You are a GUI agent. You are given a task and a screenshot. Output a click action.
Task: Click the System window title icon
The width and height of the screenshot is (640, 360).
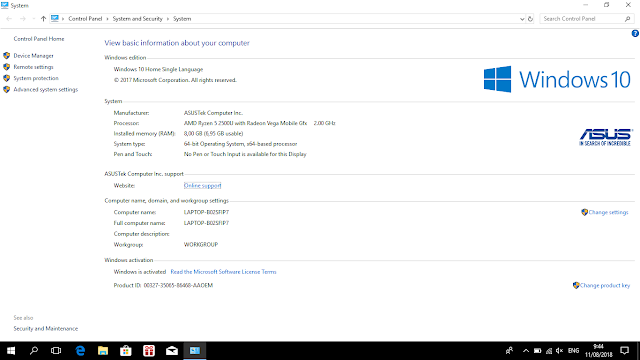[x=4, y=5]
